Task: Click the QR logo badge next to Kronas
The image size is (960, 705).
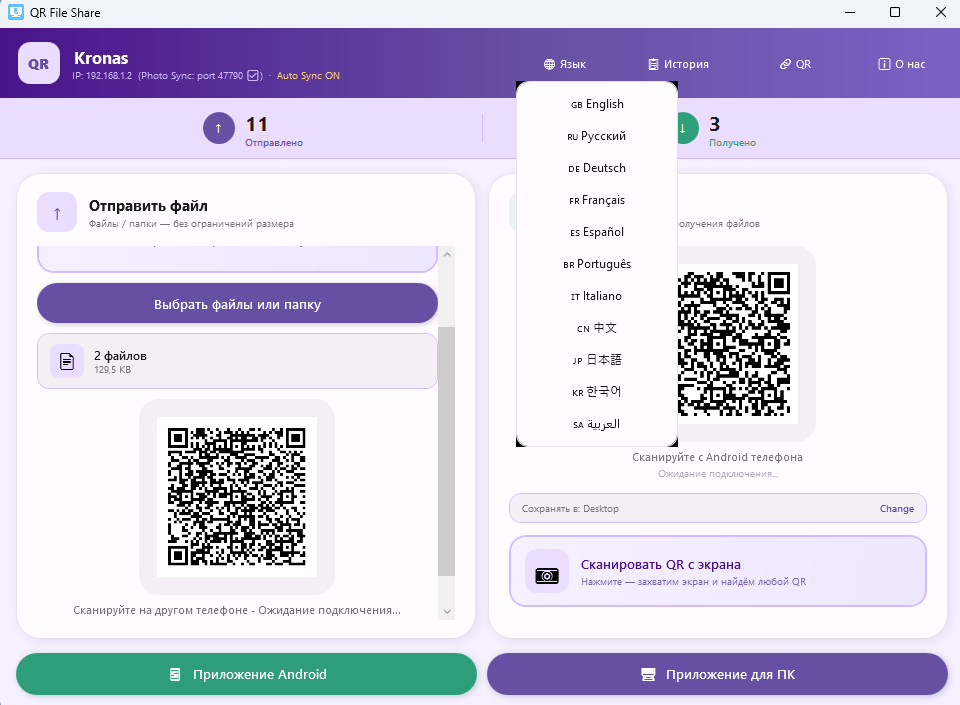Action: tap(39, 63)
